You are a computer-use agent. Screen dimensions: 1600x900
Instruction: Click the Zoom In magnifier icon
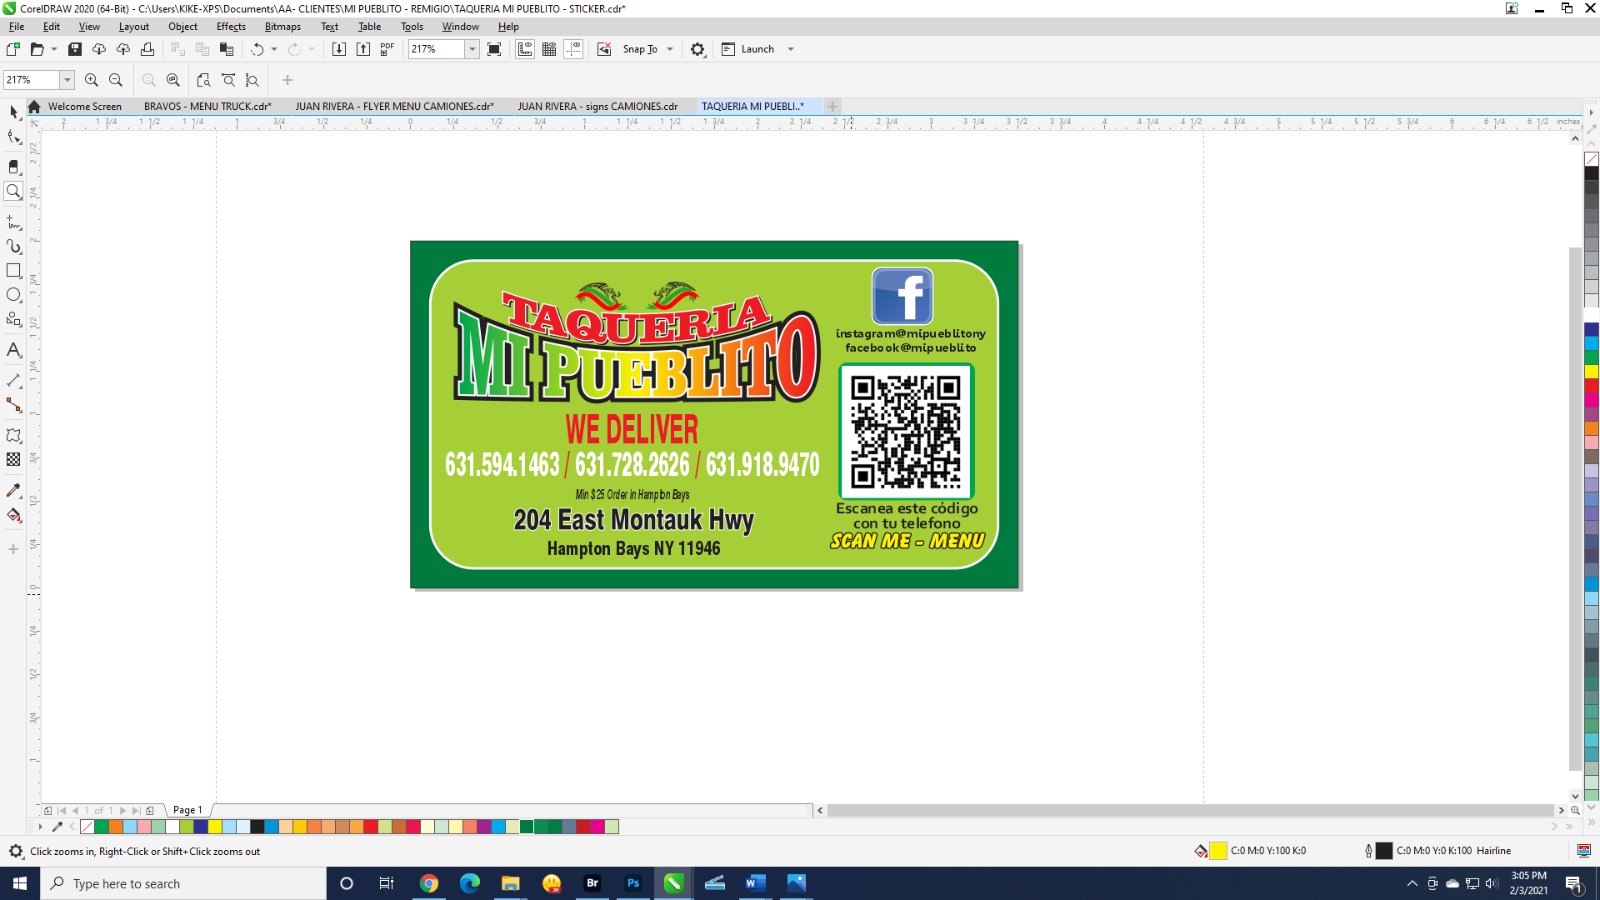coord(91,80)
